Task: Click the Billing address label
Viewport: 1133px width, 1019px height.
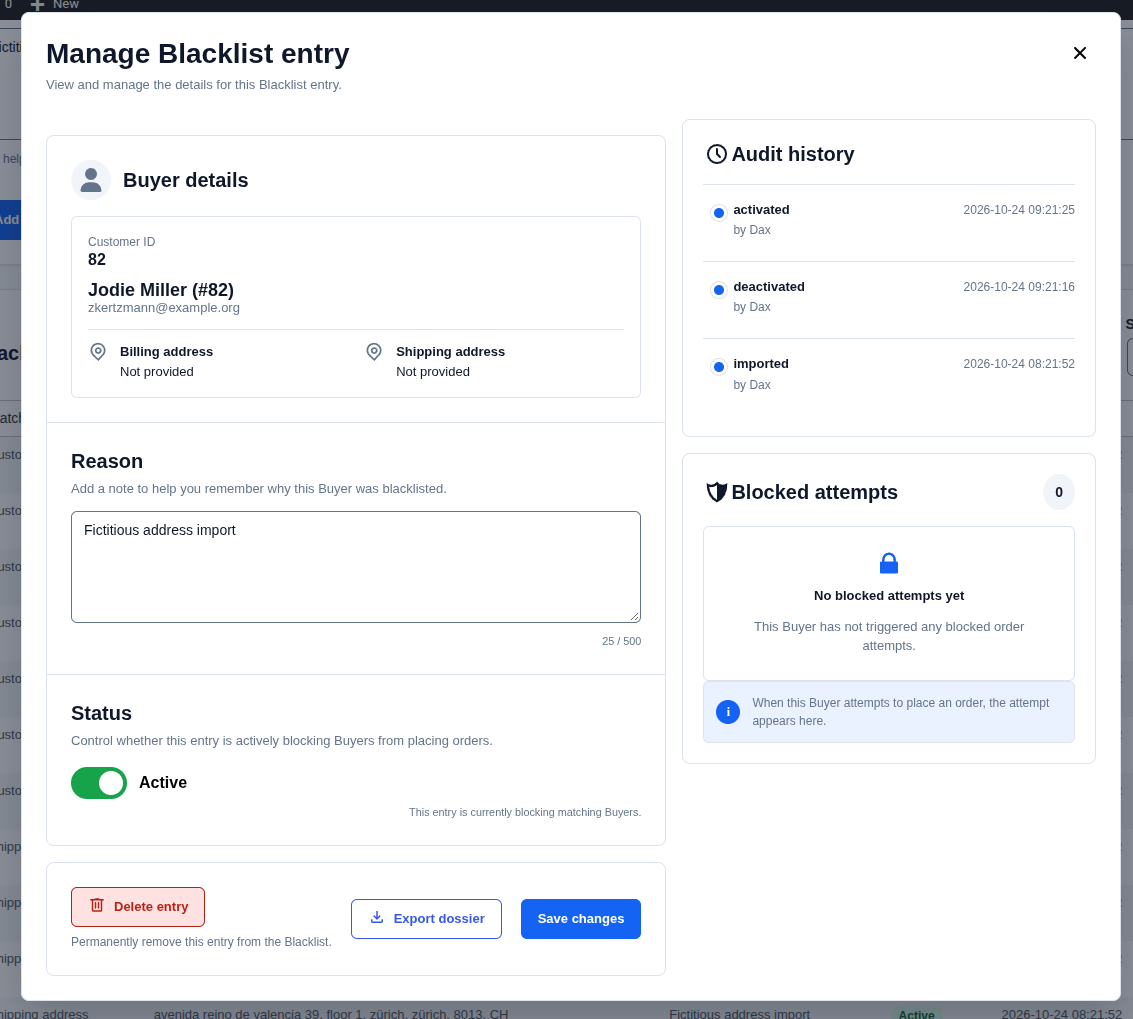Action: (x=166, y=352)
